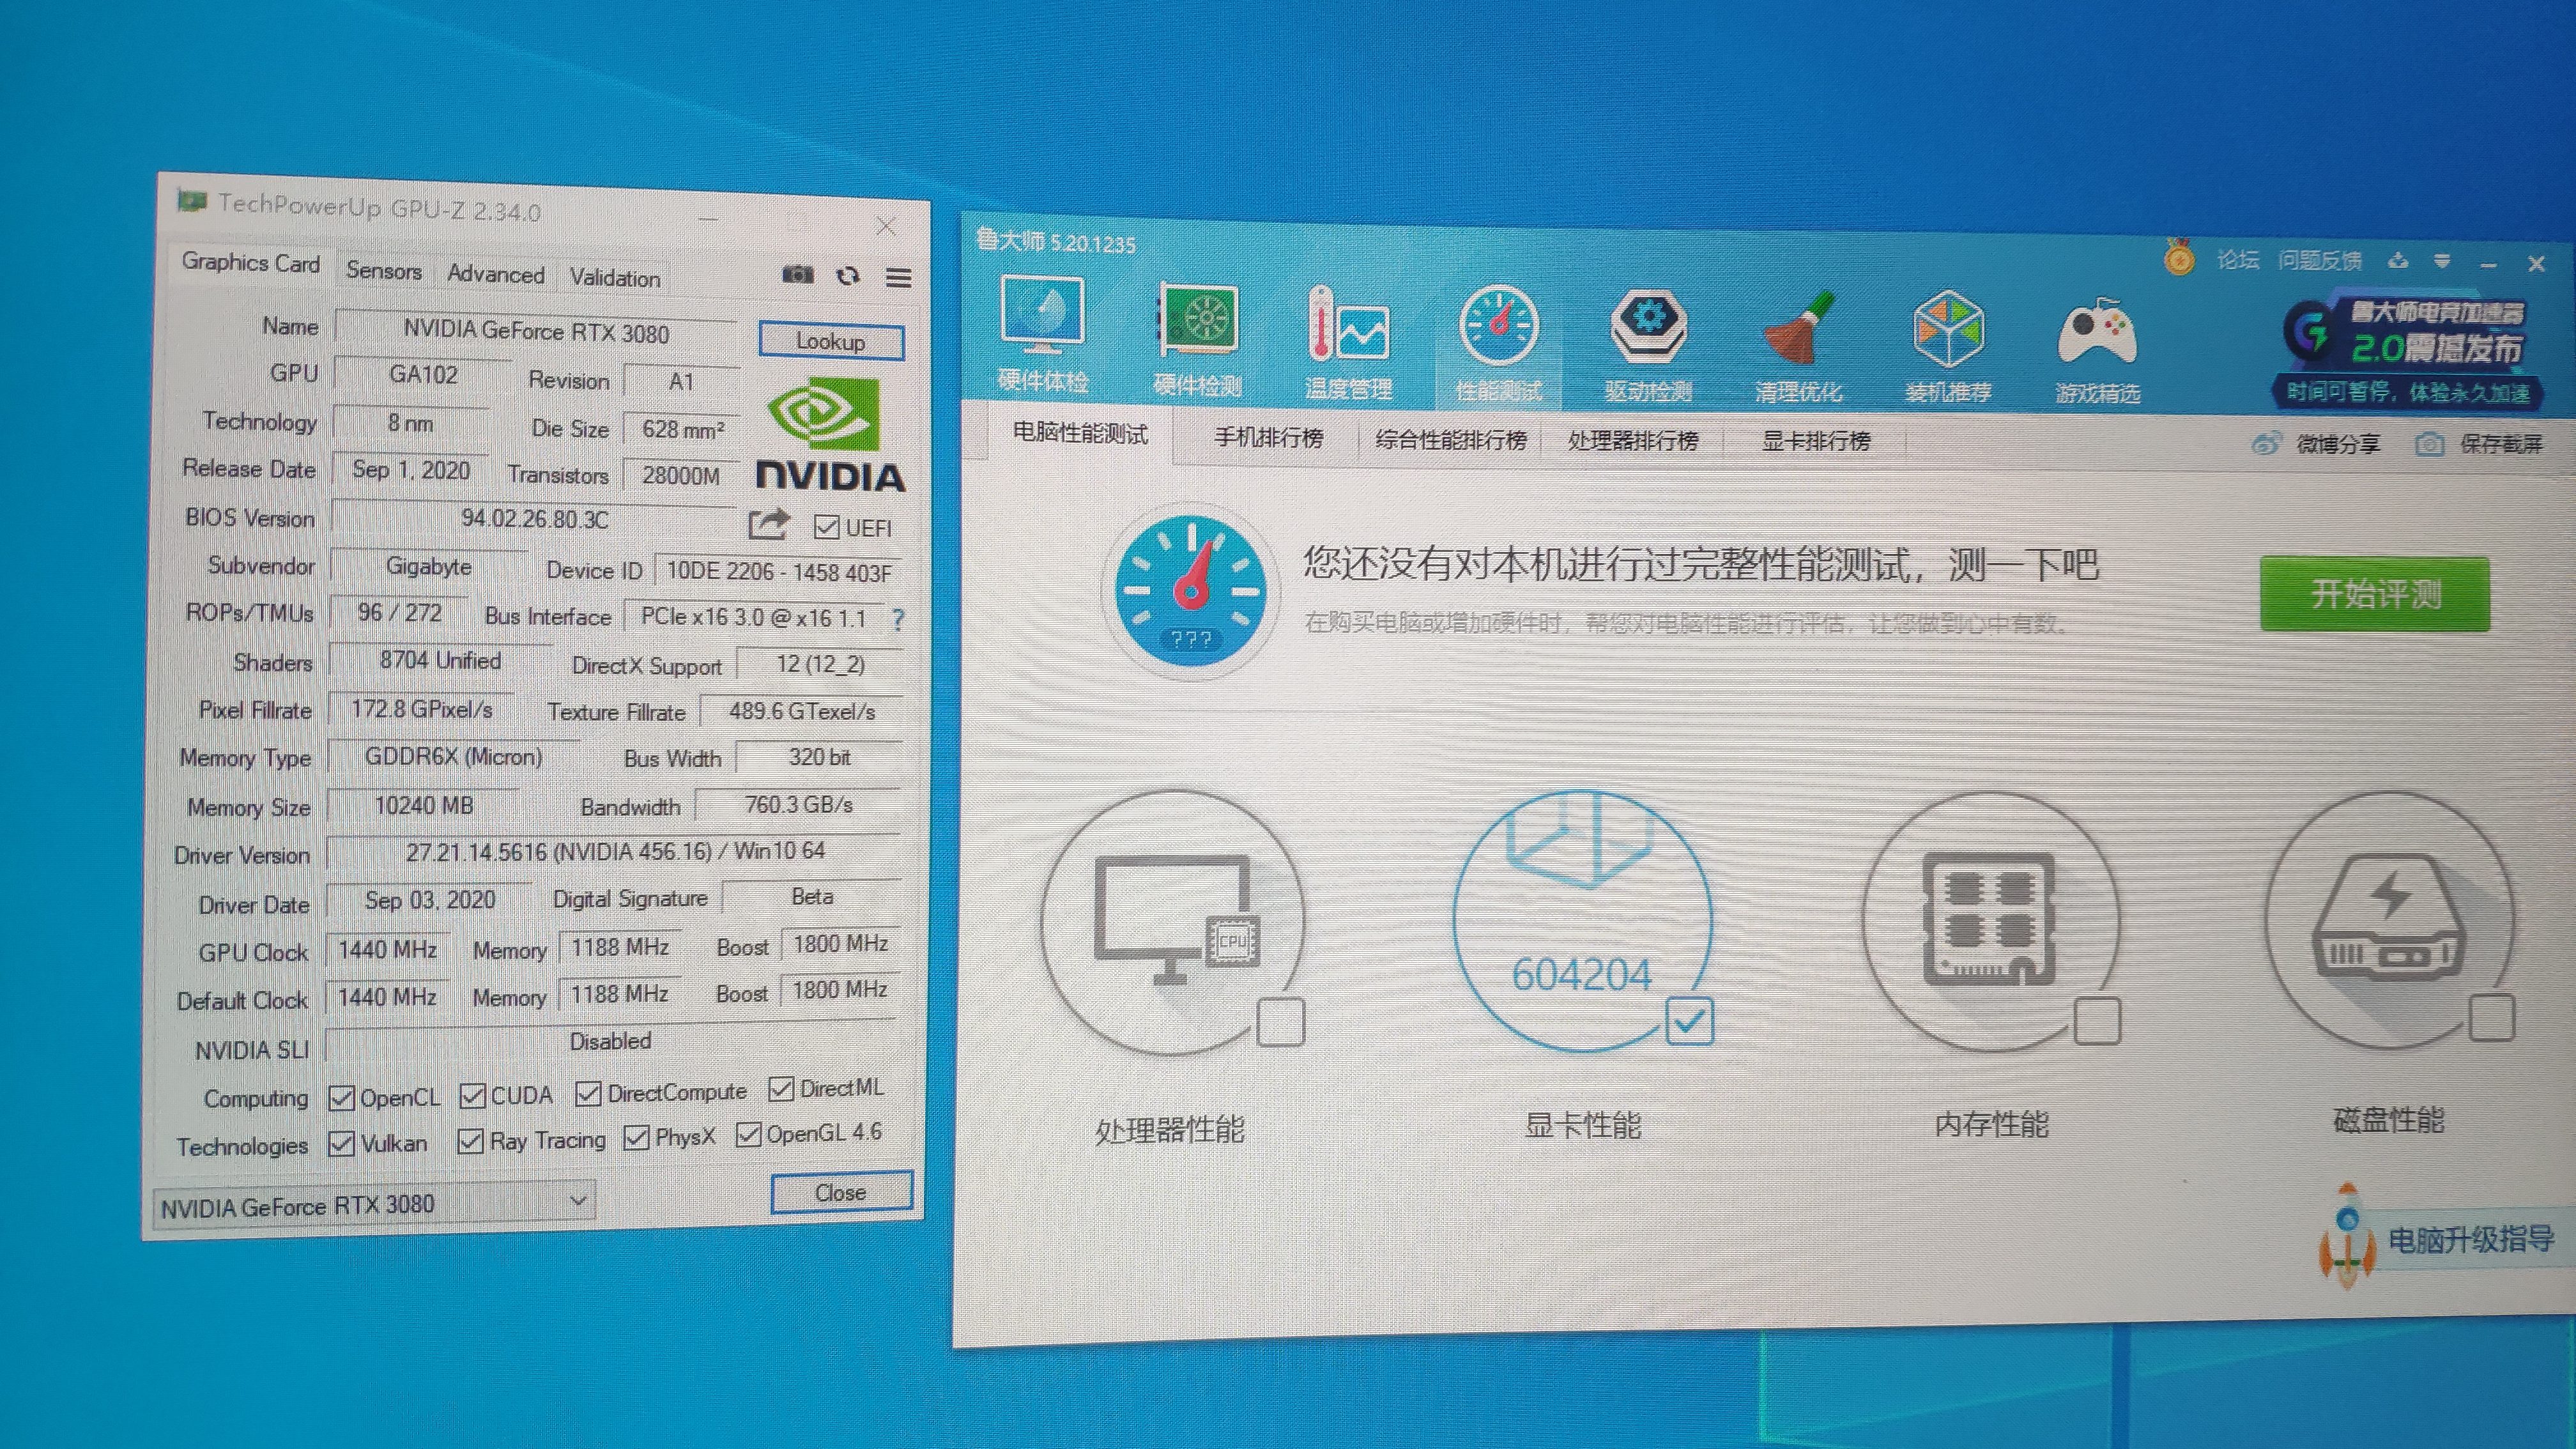The height and width of the screenshot is (1449, 2576).
Task: Switch to the Validation tab
Action: [x=615, y=278]
